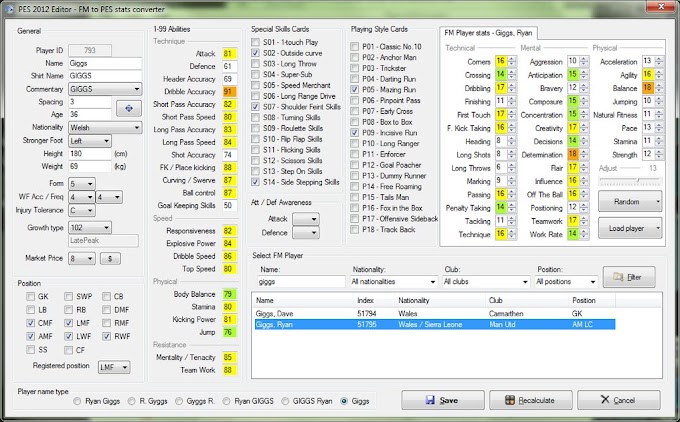Click the Dribble Accuracy value 91
The image size is (680, 422).
229,92
